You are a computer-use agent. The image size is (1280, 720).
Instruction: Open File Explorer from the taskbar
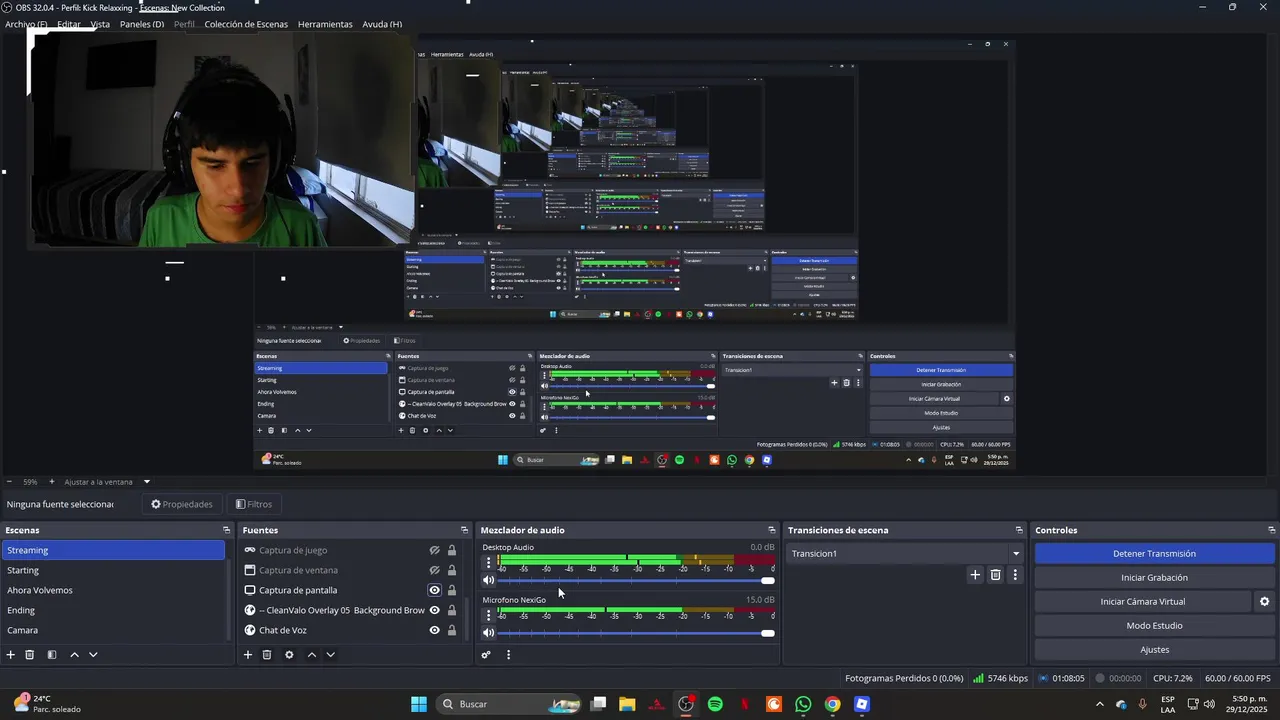627,704
